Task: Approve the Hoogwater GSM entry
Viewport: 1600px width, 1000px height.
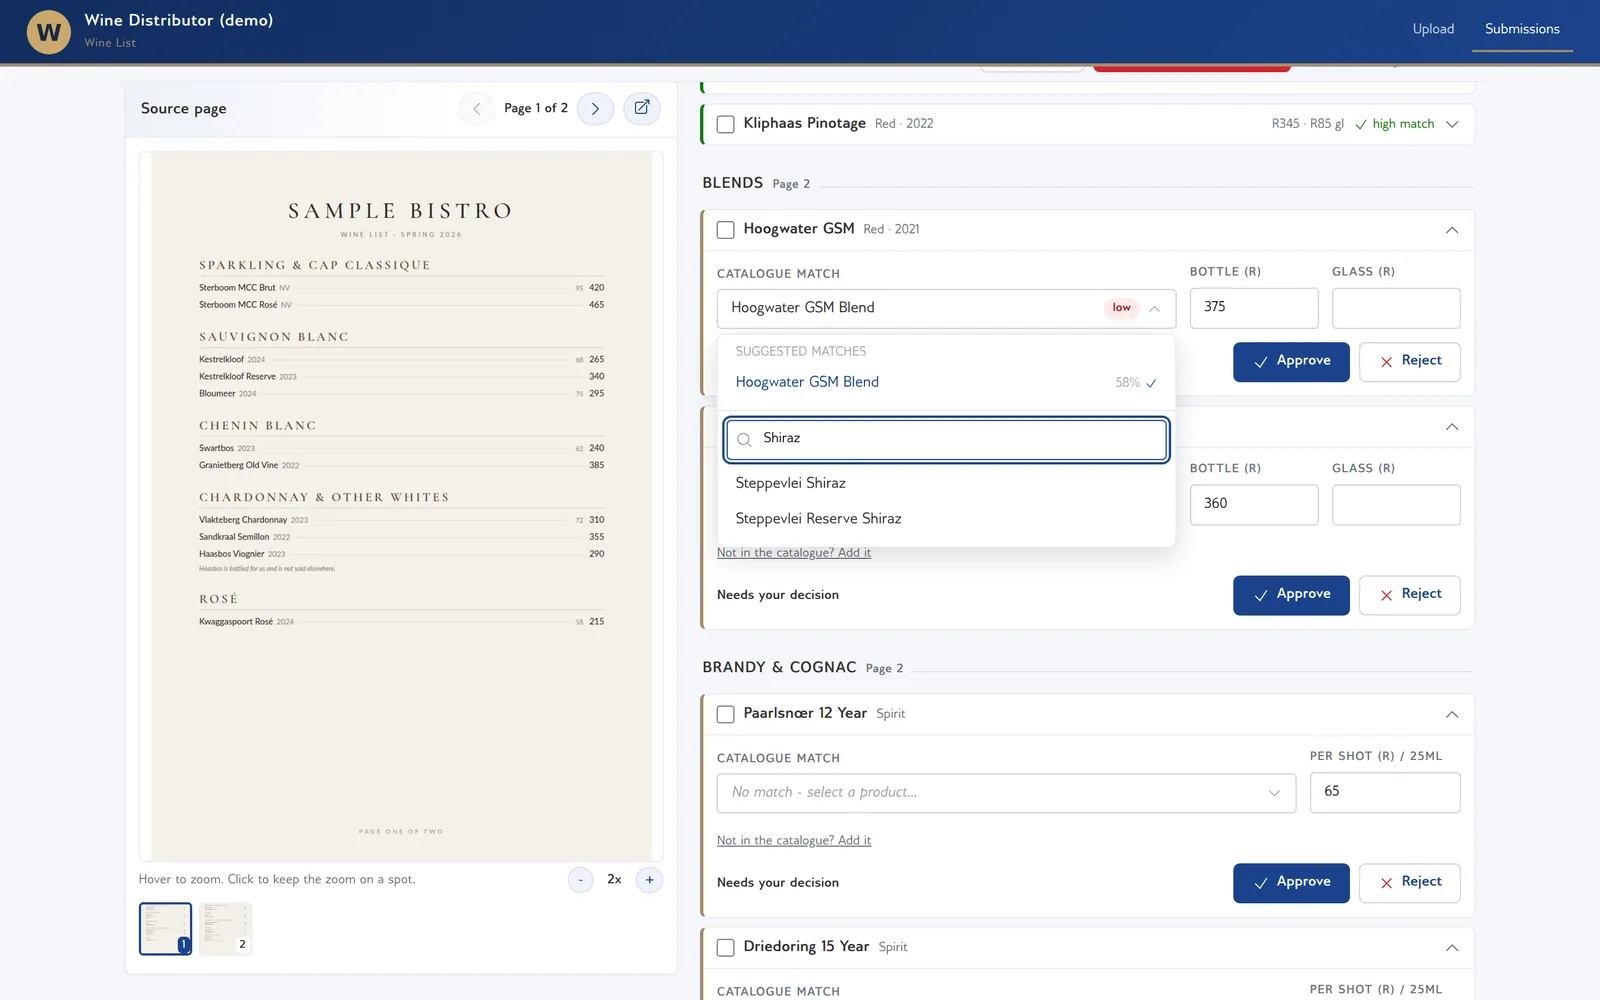Action: [x=1291, y=362]
